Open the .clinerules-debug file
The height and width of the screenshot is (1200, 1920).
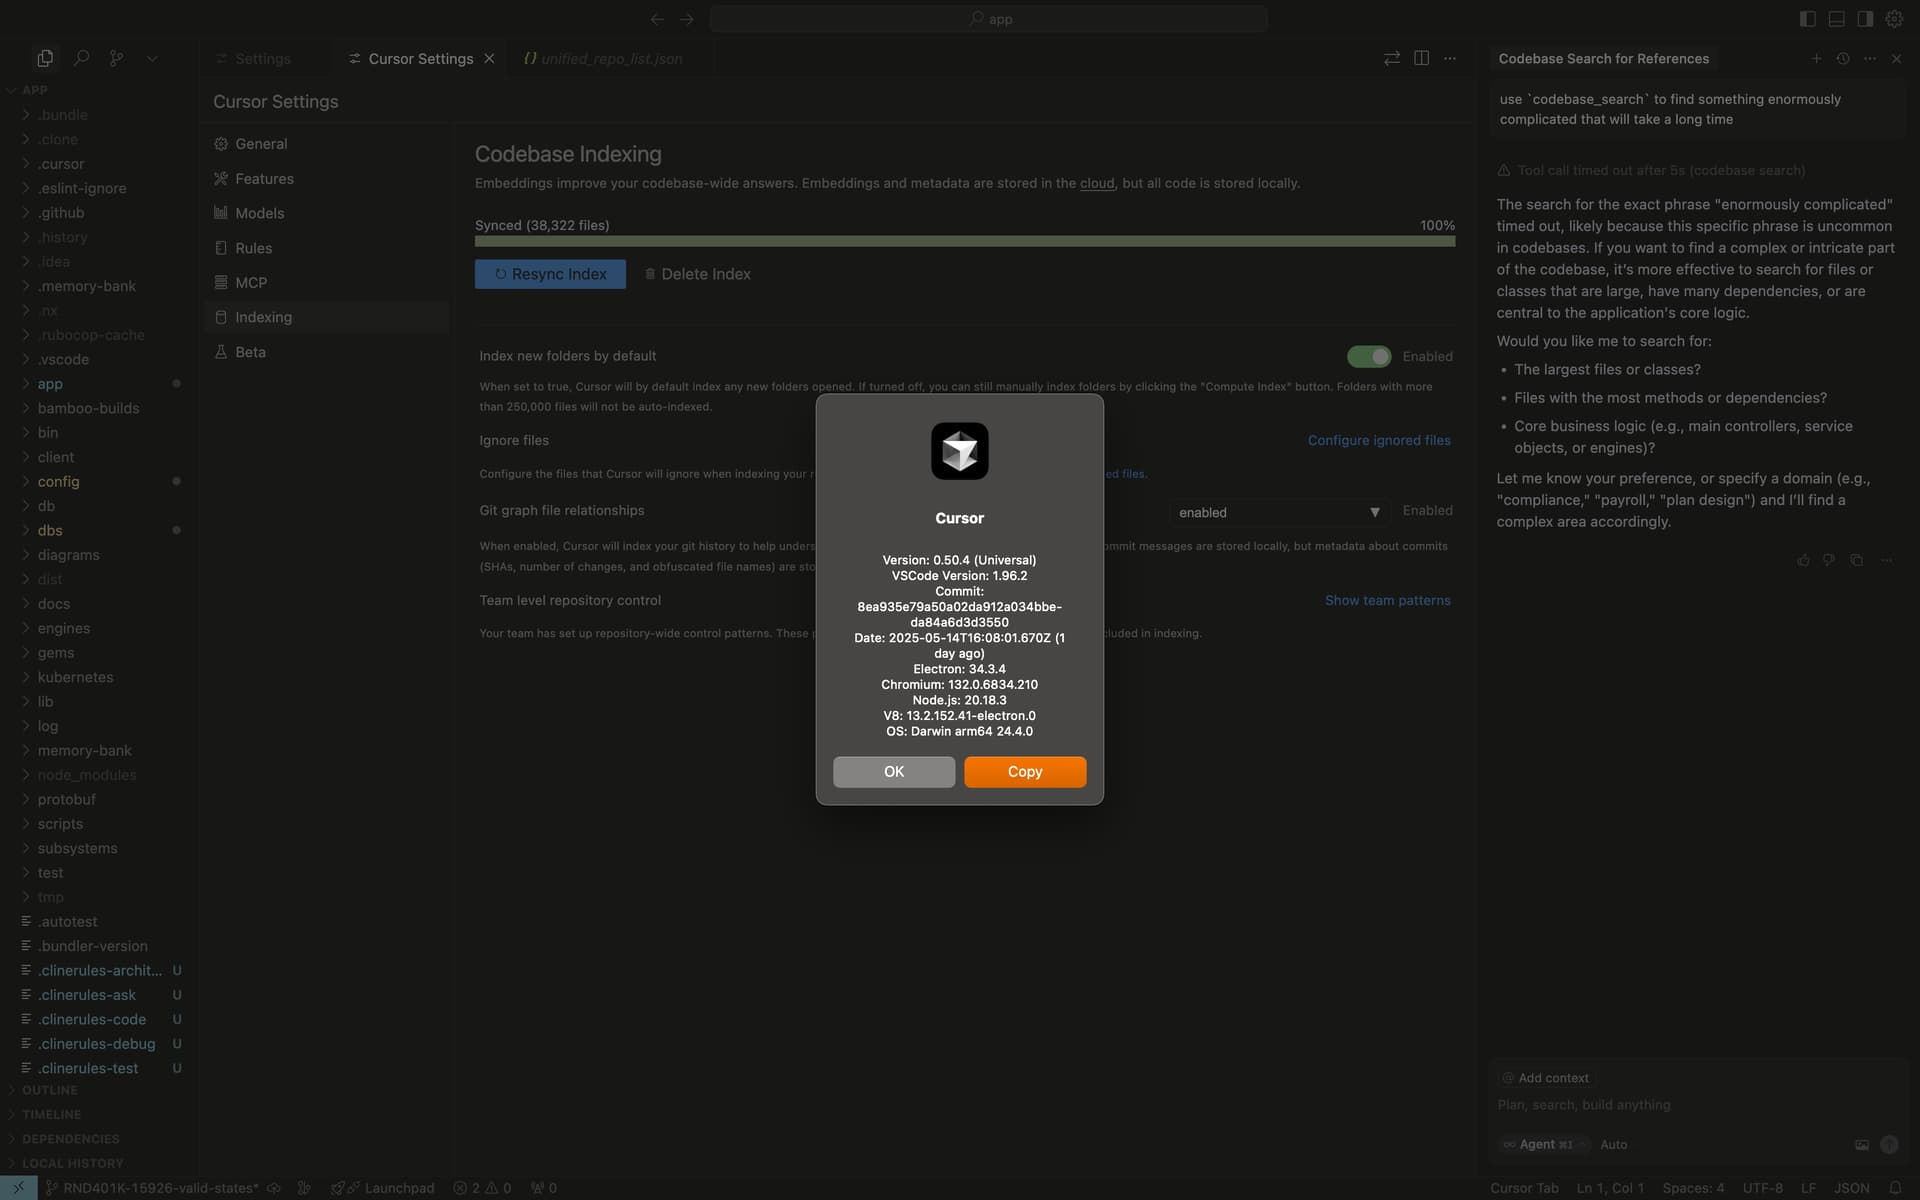pyautogui.click(x=97, y=1044)
